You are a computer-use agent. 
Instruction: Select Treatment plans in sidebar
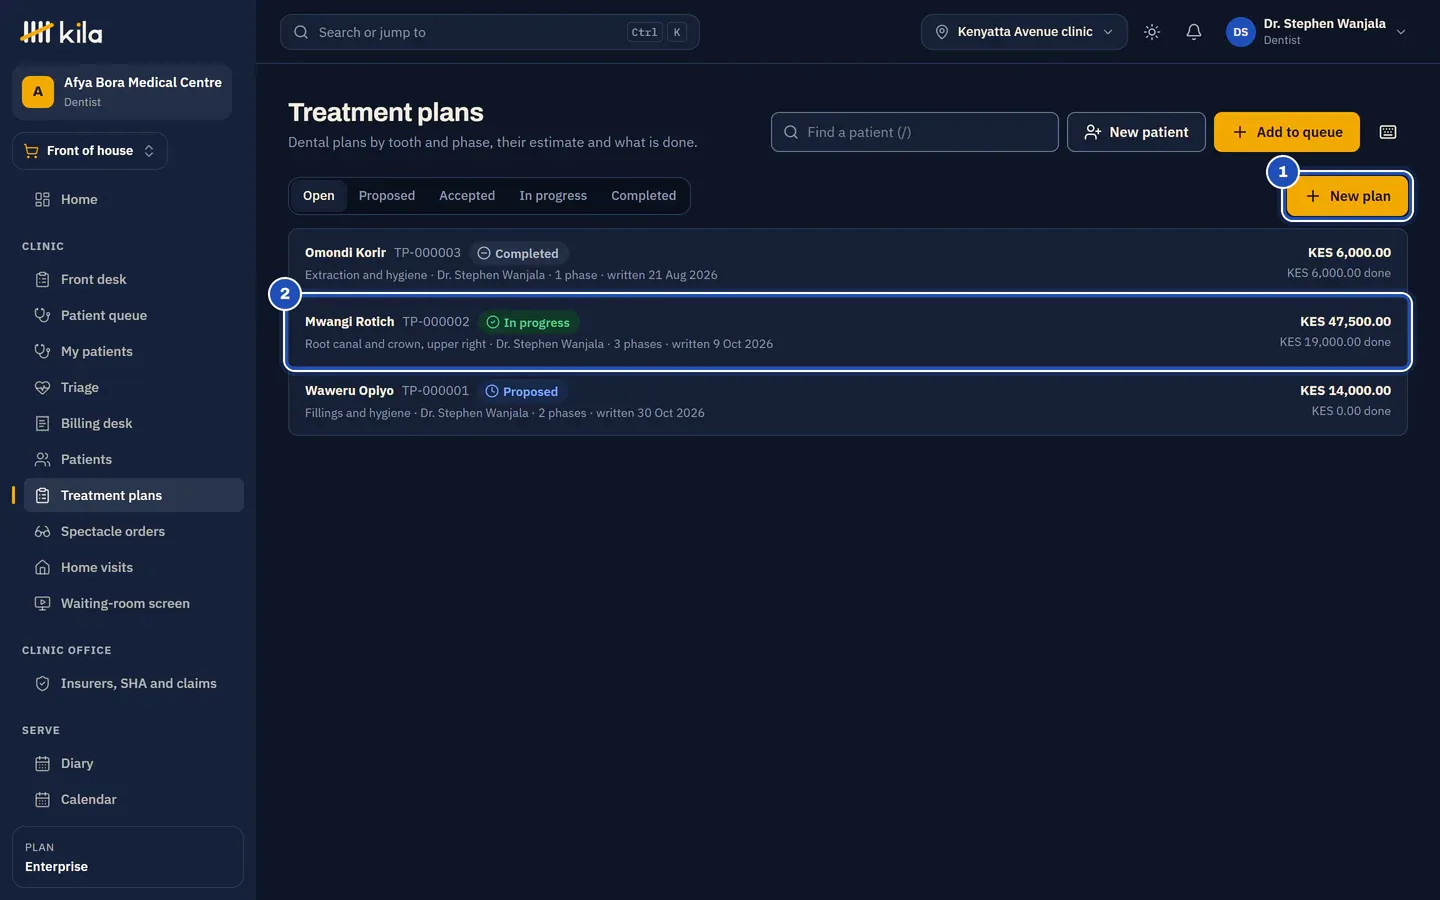(134, 495)
